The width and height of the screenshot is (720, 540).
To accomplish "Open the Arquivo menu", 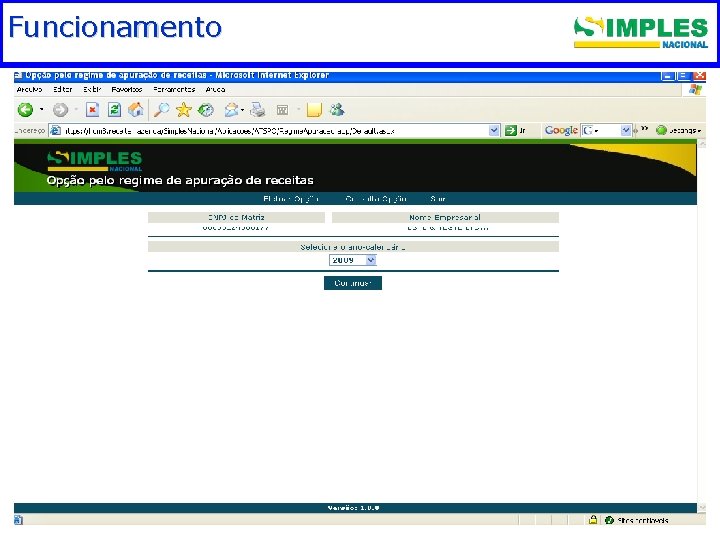I will tap(29, 90).
